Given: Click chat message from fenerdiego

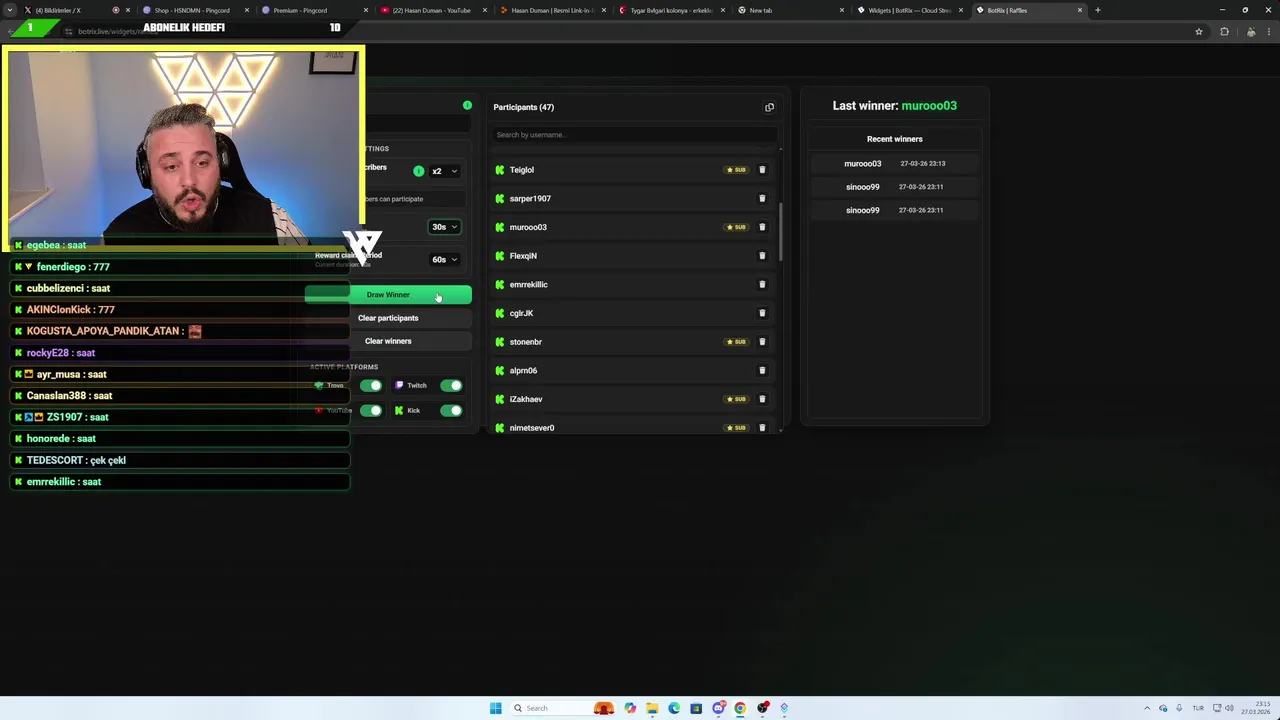Looking at the screenshot, I should coord(180,267).
